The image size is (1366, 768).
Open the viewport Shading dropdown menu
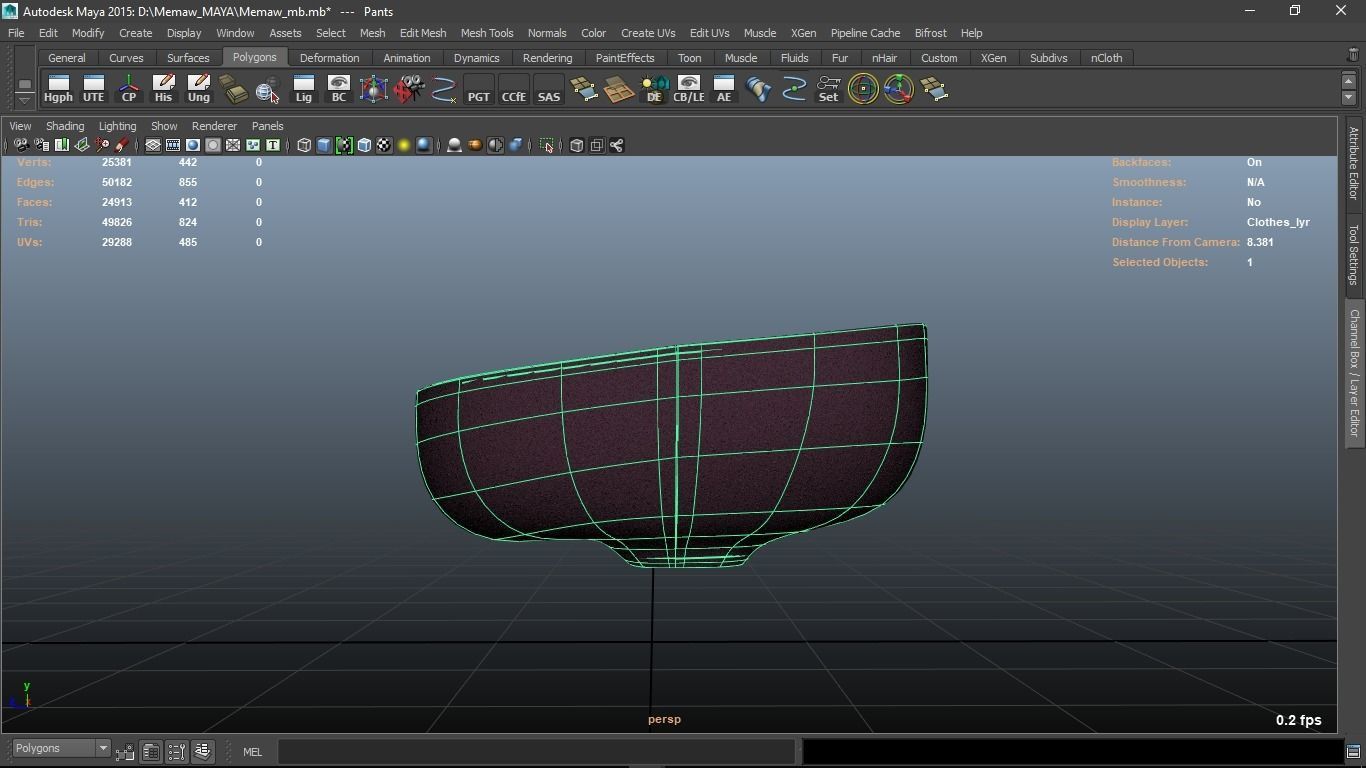click(x=65, y=126)
